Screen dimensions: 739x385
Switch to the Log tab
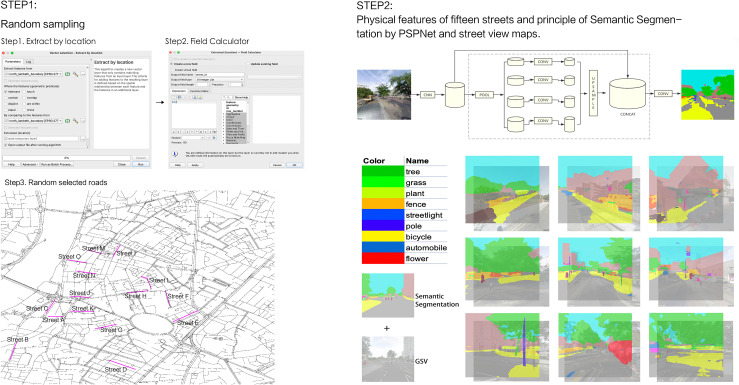pos(28,62)
